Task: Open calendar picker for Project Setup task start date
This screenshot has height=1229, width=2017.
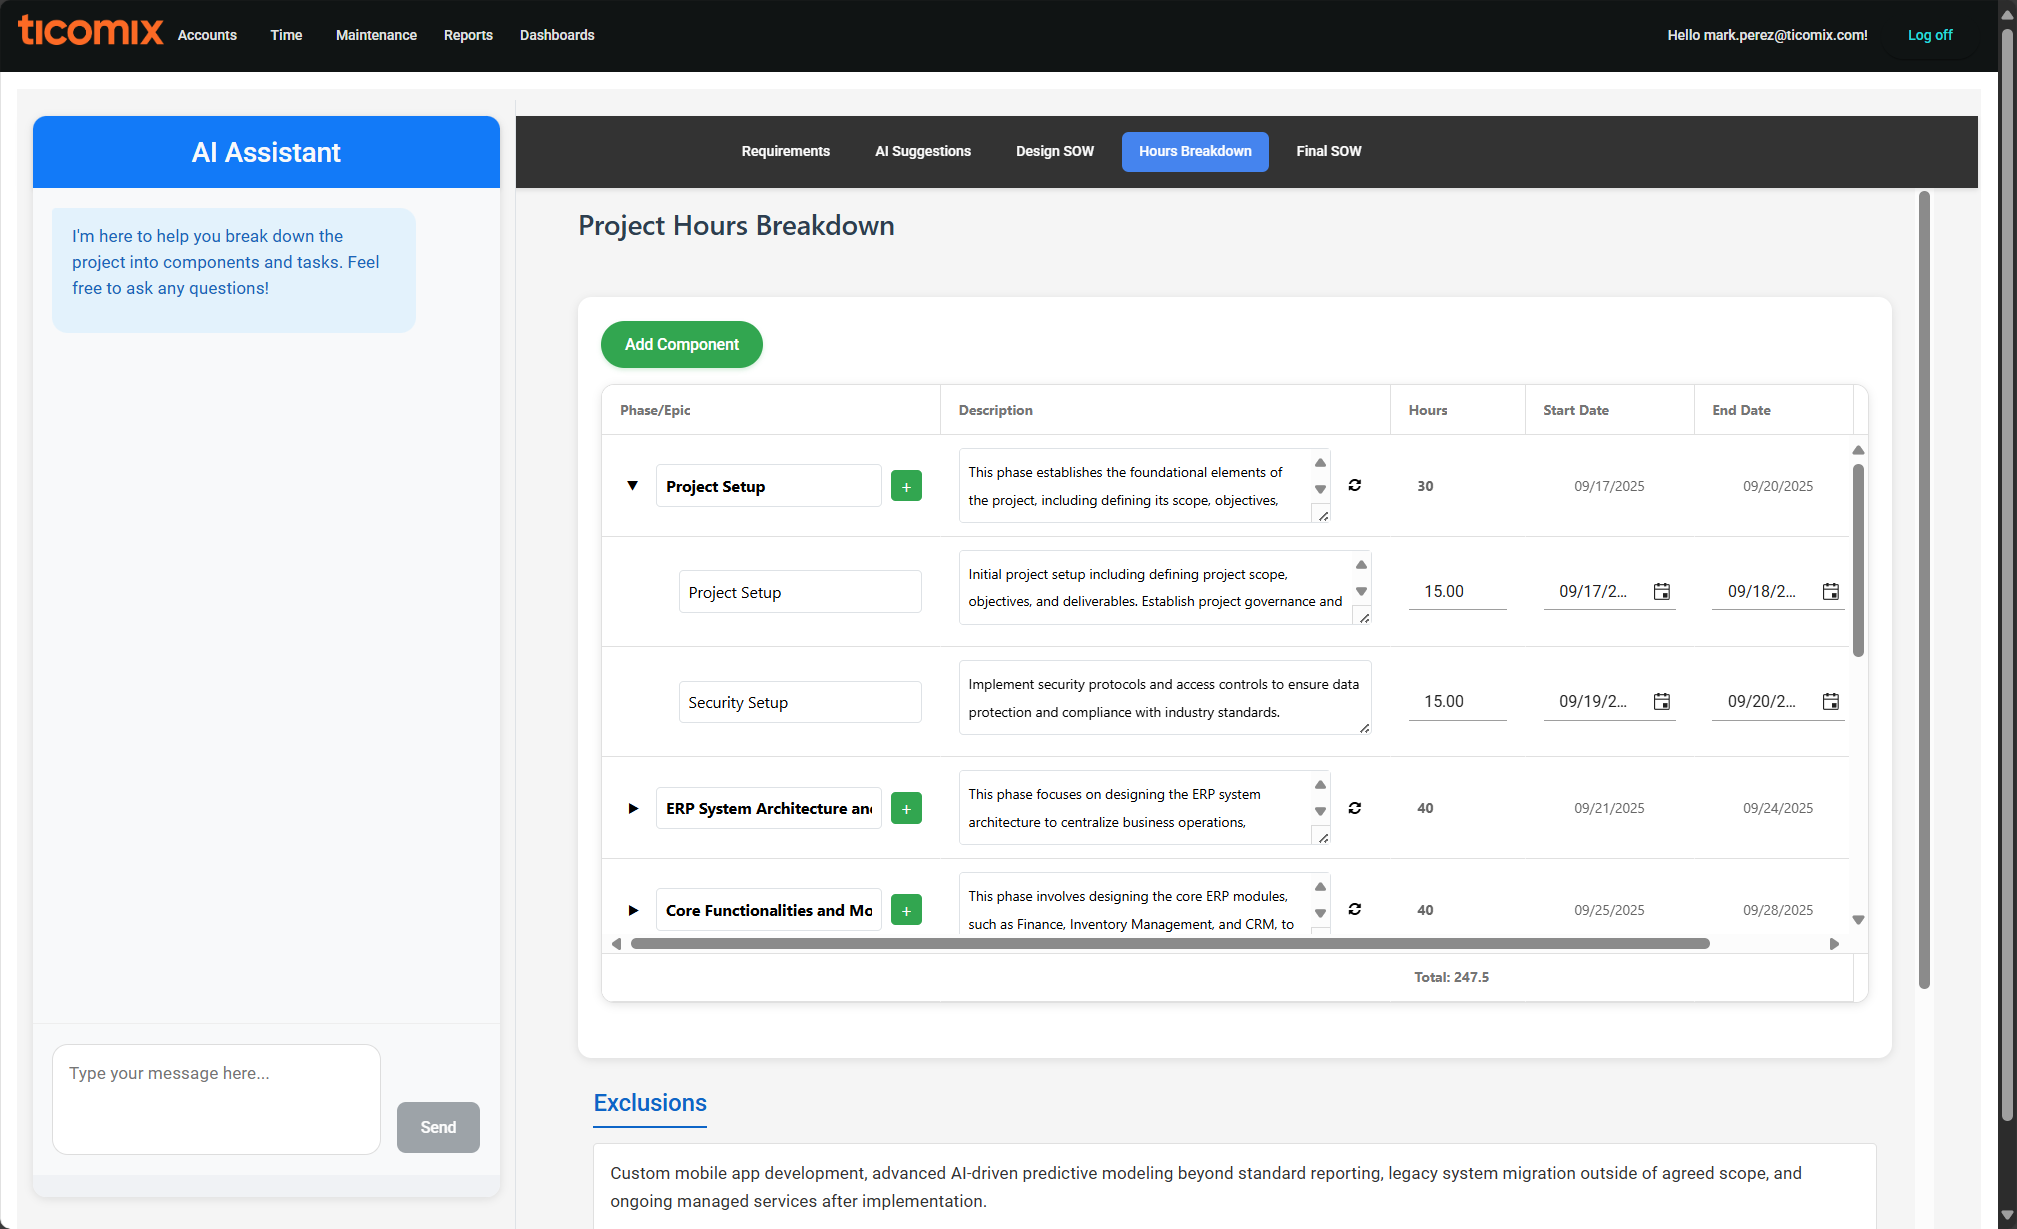Action: coord(1661,592)
